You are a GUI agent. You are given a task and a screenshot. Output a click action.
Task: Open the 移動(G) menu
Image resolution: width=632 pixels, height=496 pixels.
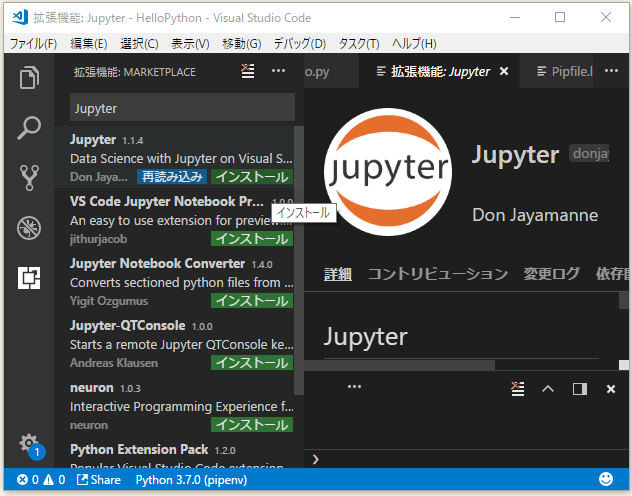click(x=241, y=44)
